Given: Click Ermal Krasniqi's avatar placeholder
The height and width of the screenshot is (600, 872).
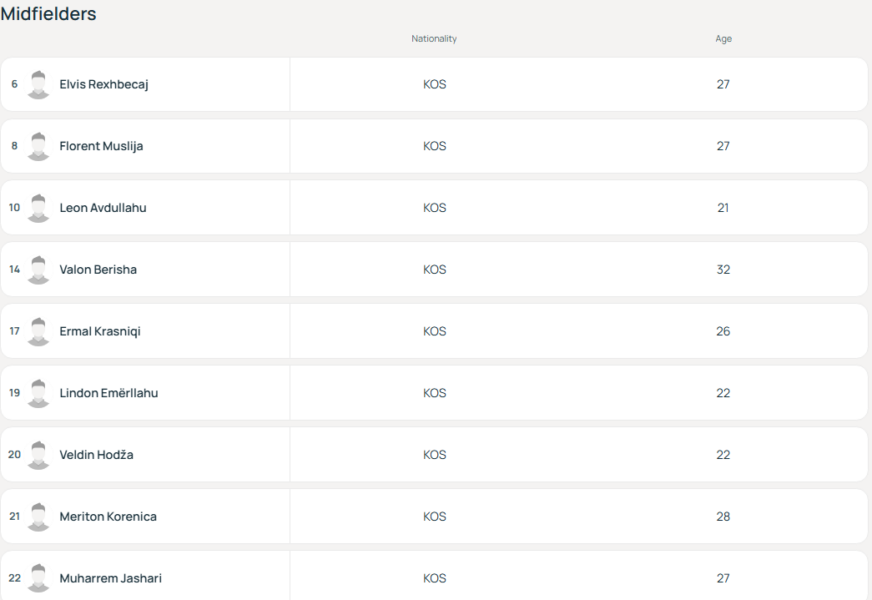Looking at the screenshot, I should [38, 331].
